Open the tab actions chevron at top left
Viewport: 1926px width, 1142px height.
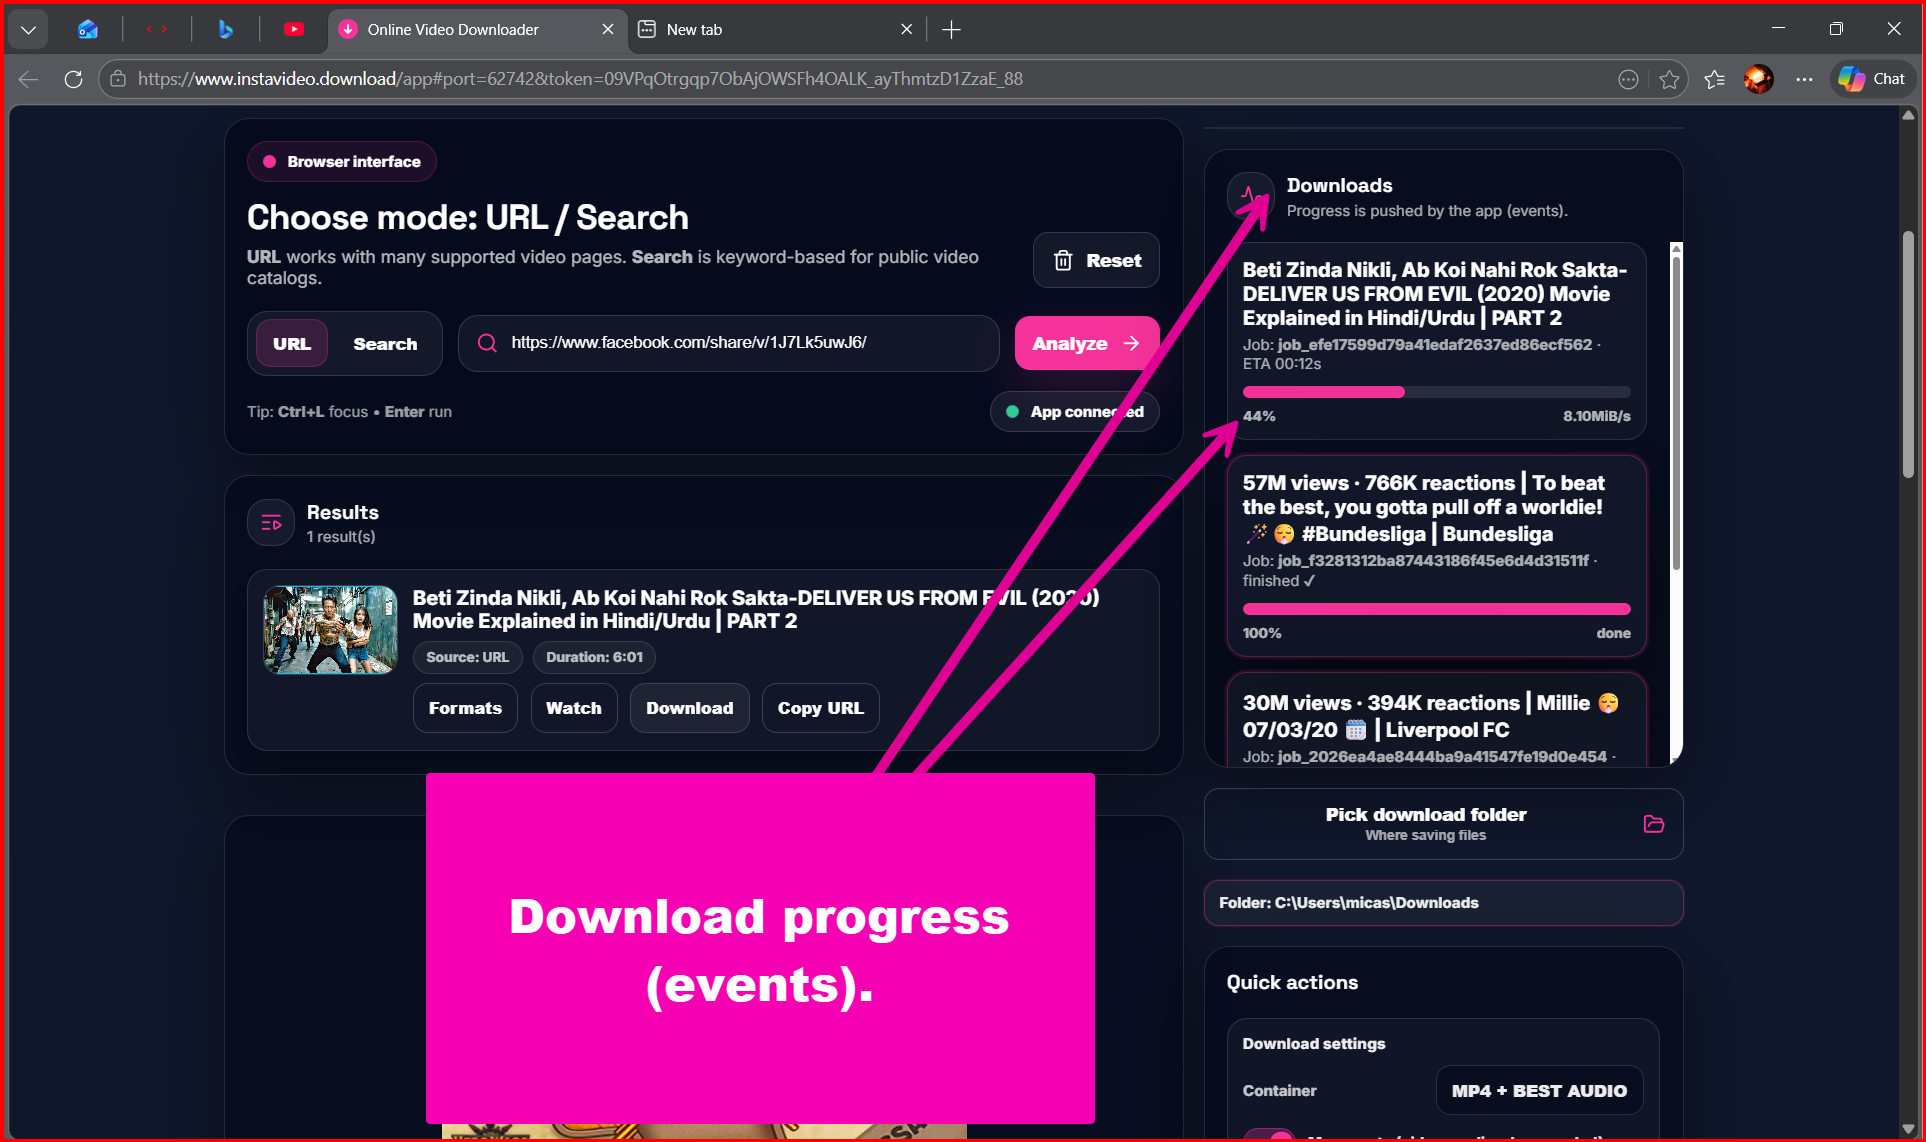click(x=28, y=29)
